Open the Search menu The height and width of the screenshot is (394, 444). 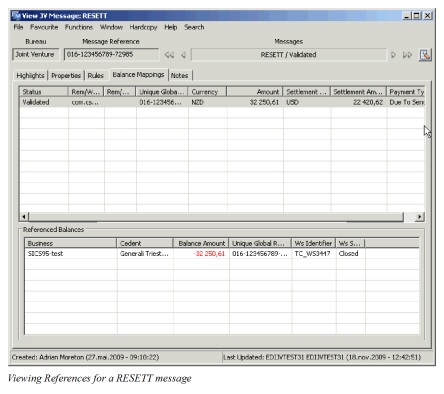coord(194,27)
